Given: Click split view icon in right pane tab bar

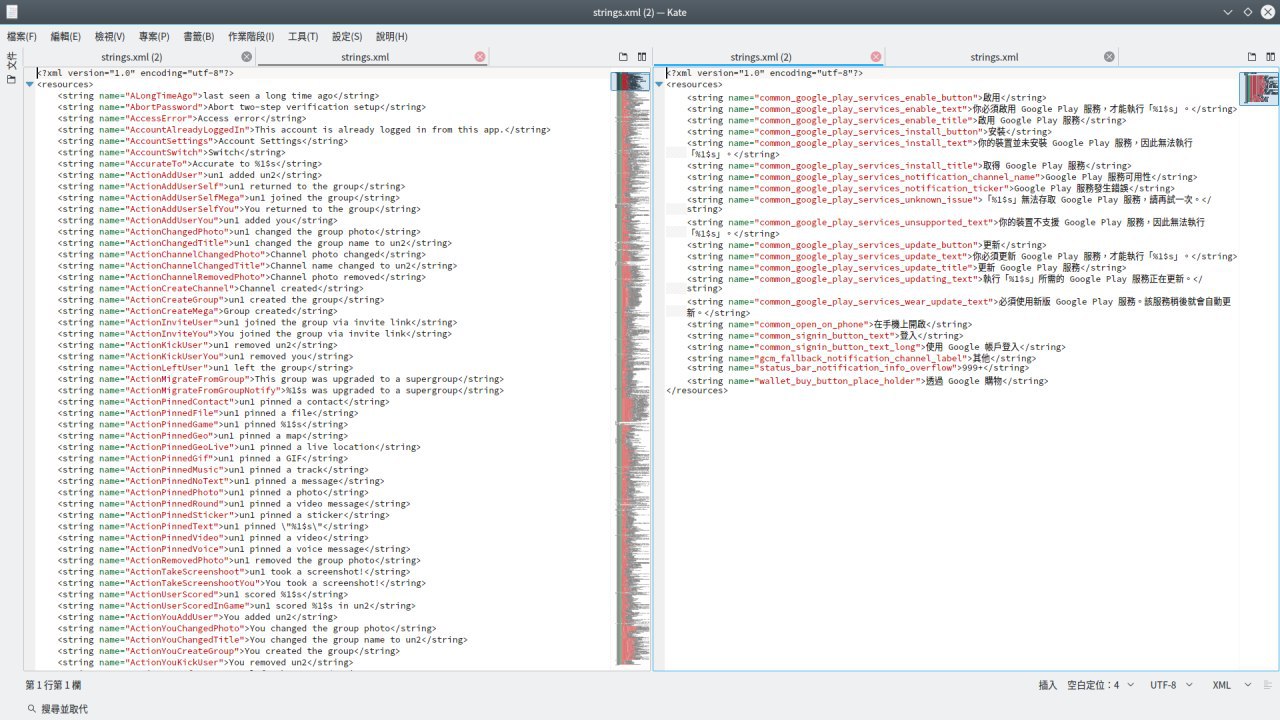Looking at the screenshot, I should point(1271,57).
